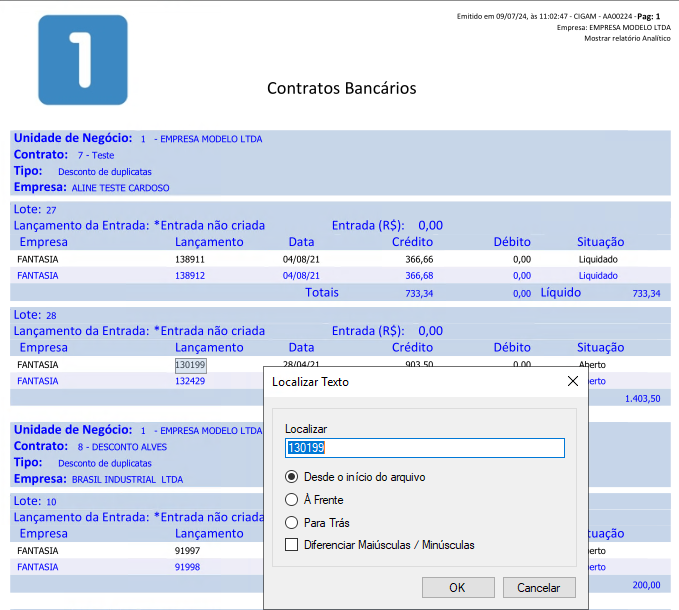
Task: Click 'Liquidado' on lançamento 138912 row
Action: pos(598,276)
